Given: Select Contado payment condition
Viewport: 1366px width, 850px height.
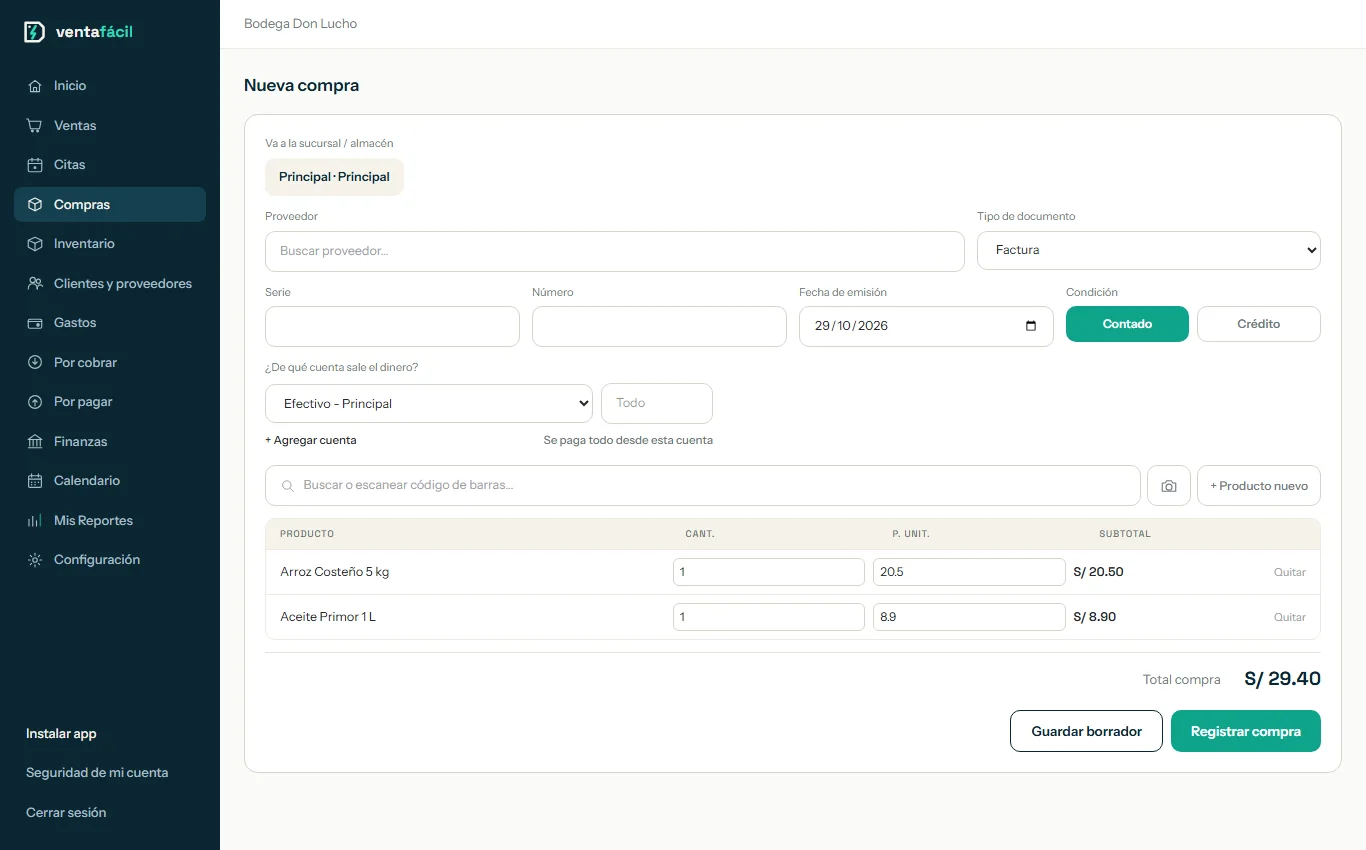Looking at the screenshot, I should (1127, 324).
